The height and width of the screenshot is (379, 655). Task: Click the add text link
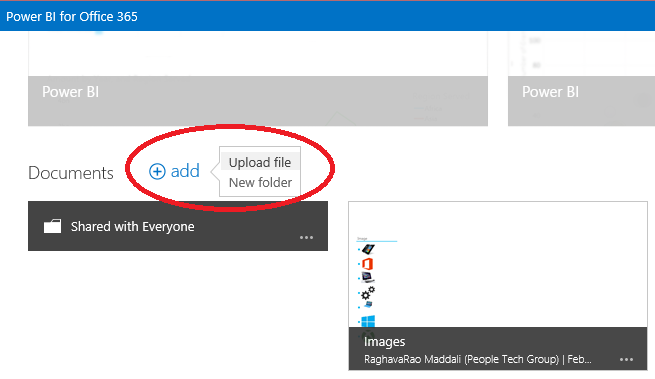(x=185, y=171)
